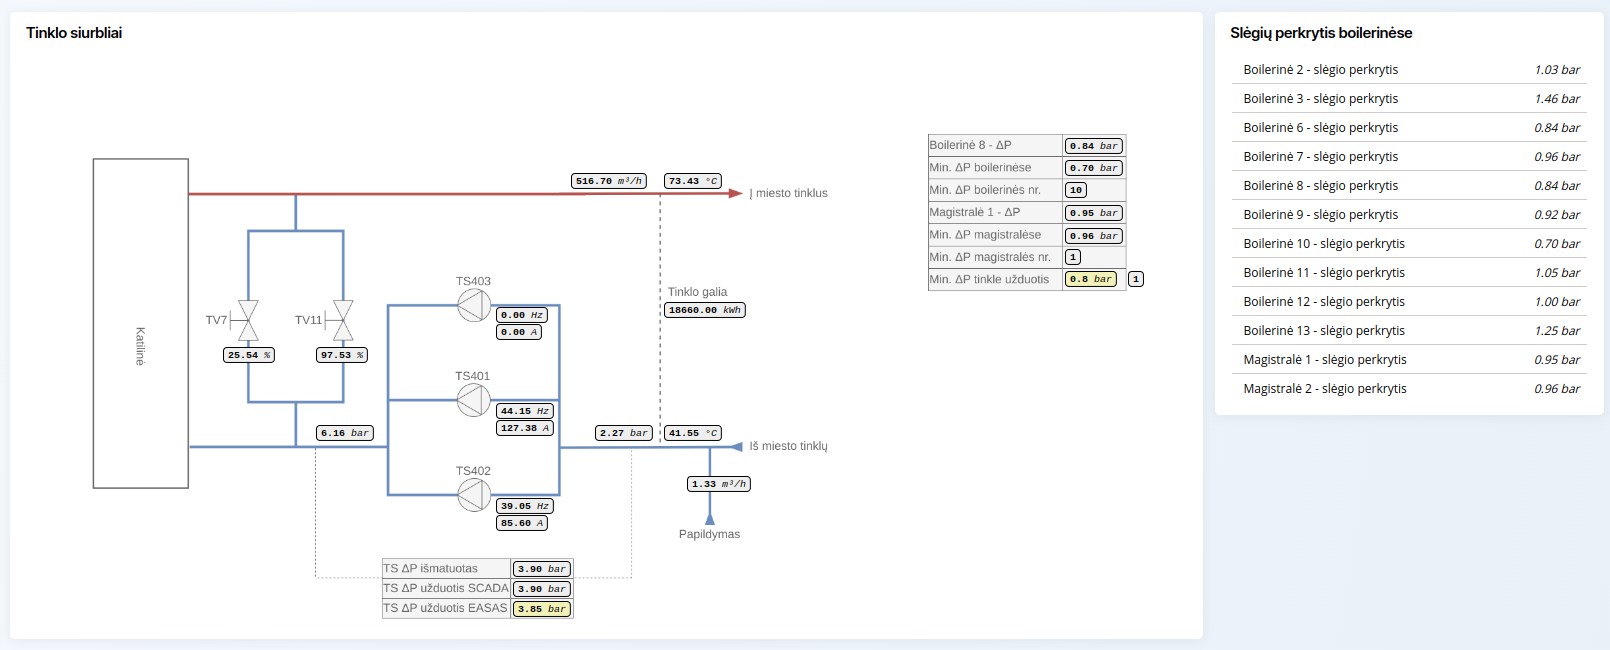Edit the Min. ΔP tinkle užduotis field
The height and width of the screenshot is (650, 1610).
(x=1090, y=279)
